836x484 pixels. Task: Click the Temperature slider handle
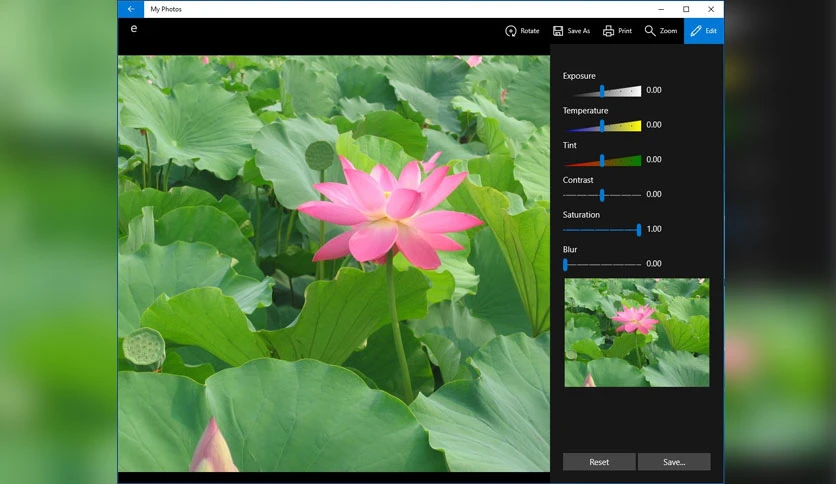602,126
